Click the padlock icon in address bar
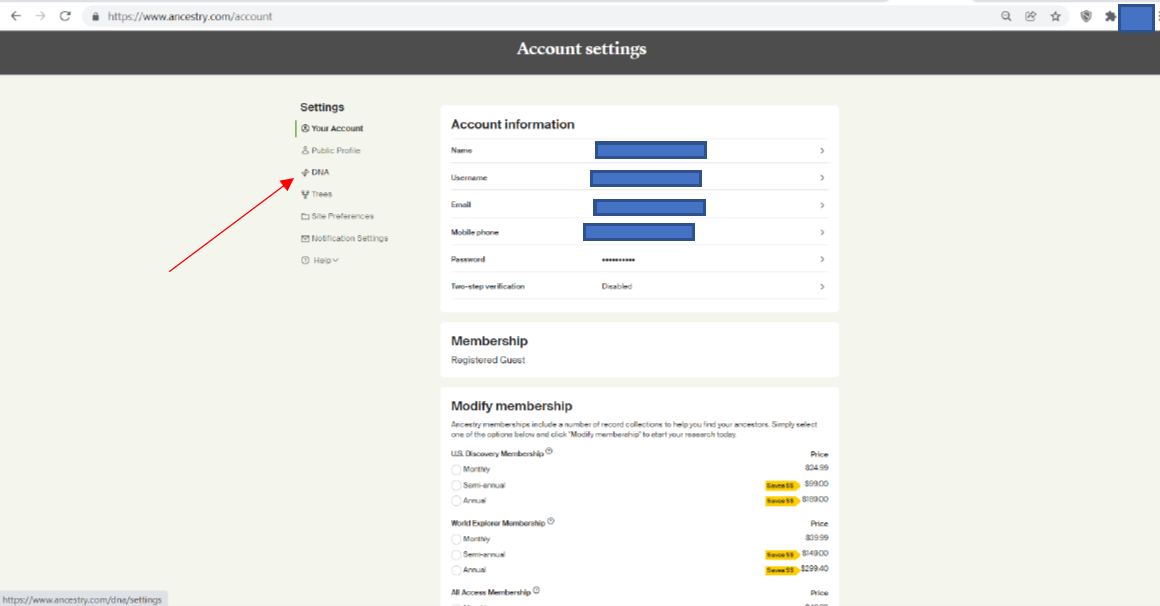 95,16
